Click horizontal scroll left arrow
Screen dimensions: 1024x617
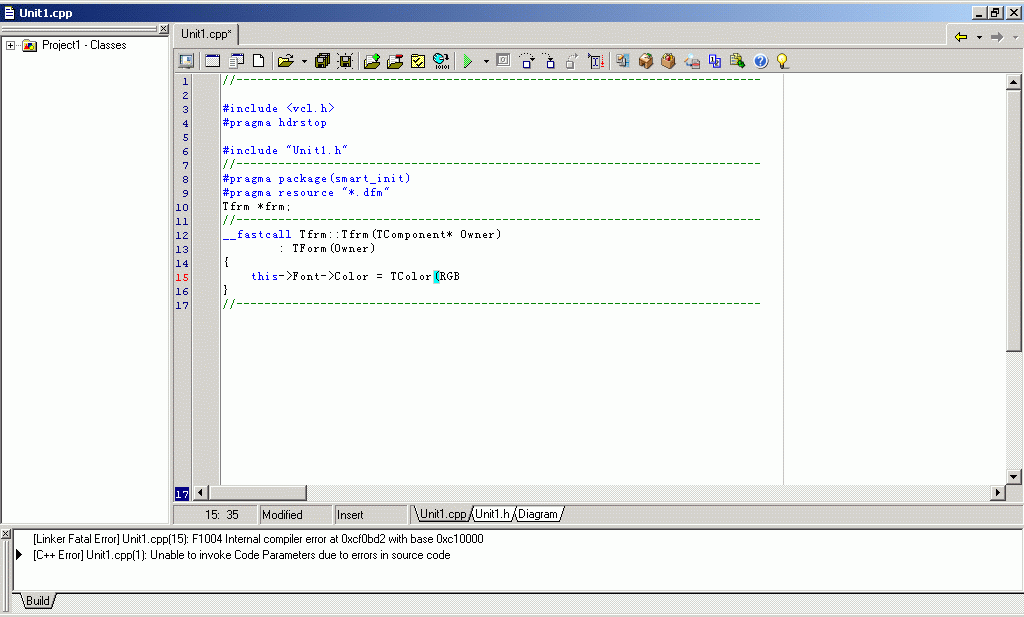[x=200, y=493]
